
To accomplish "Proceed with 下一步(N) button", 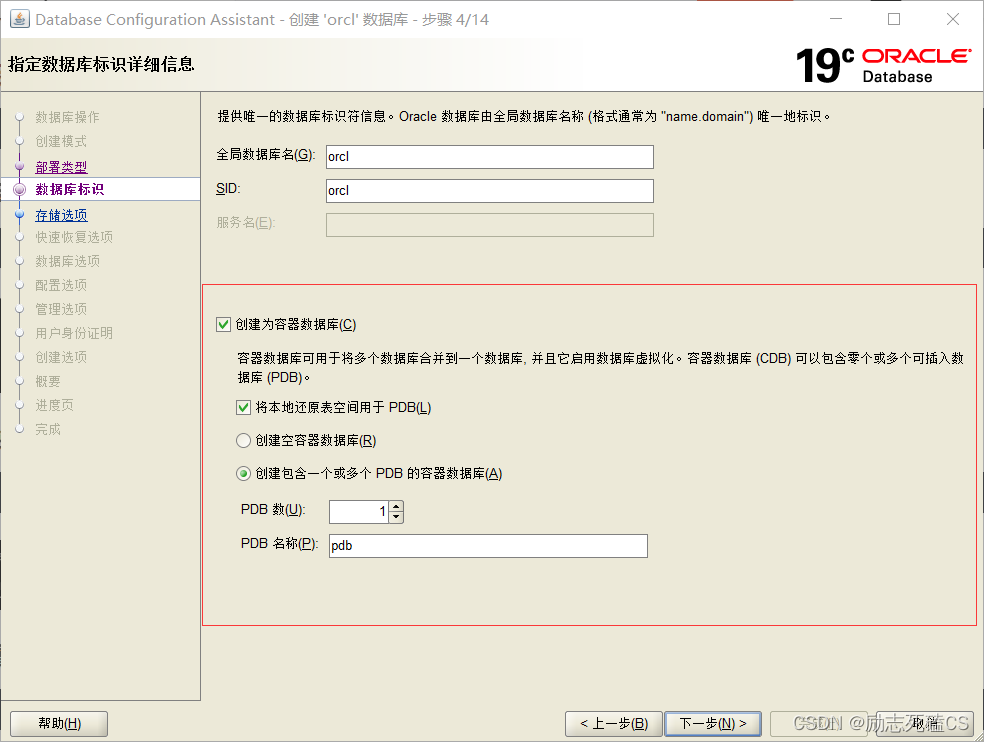I will click(713, 724).
